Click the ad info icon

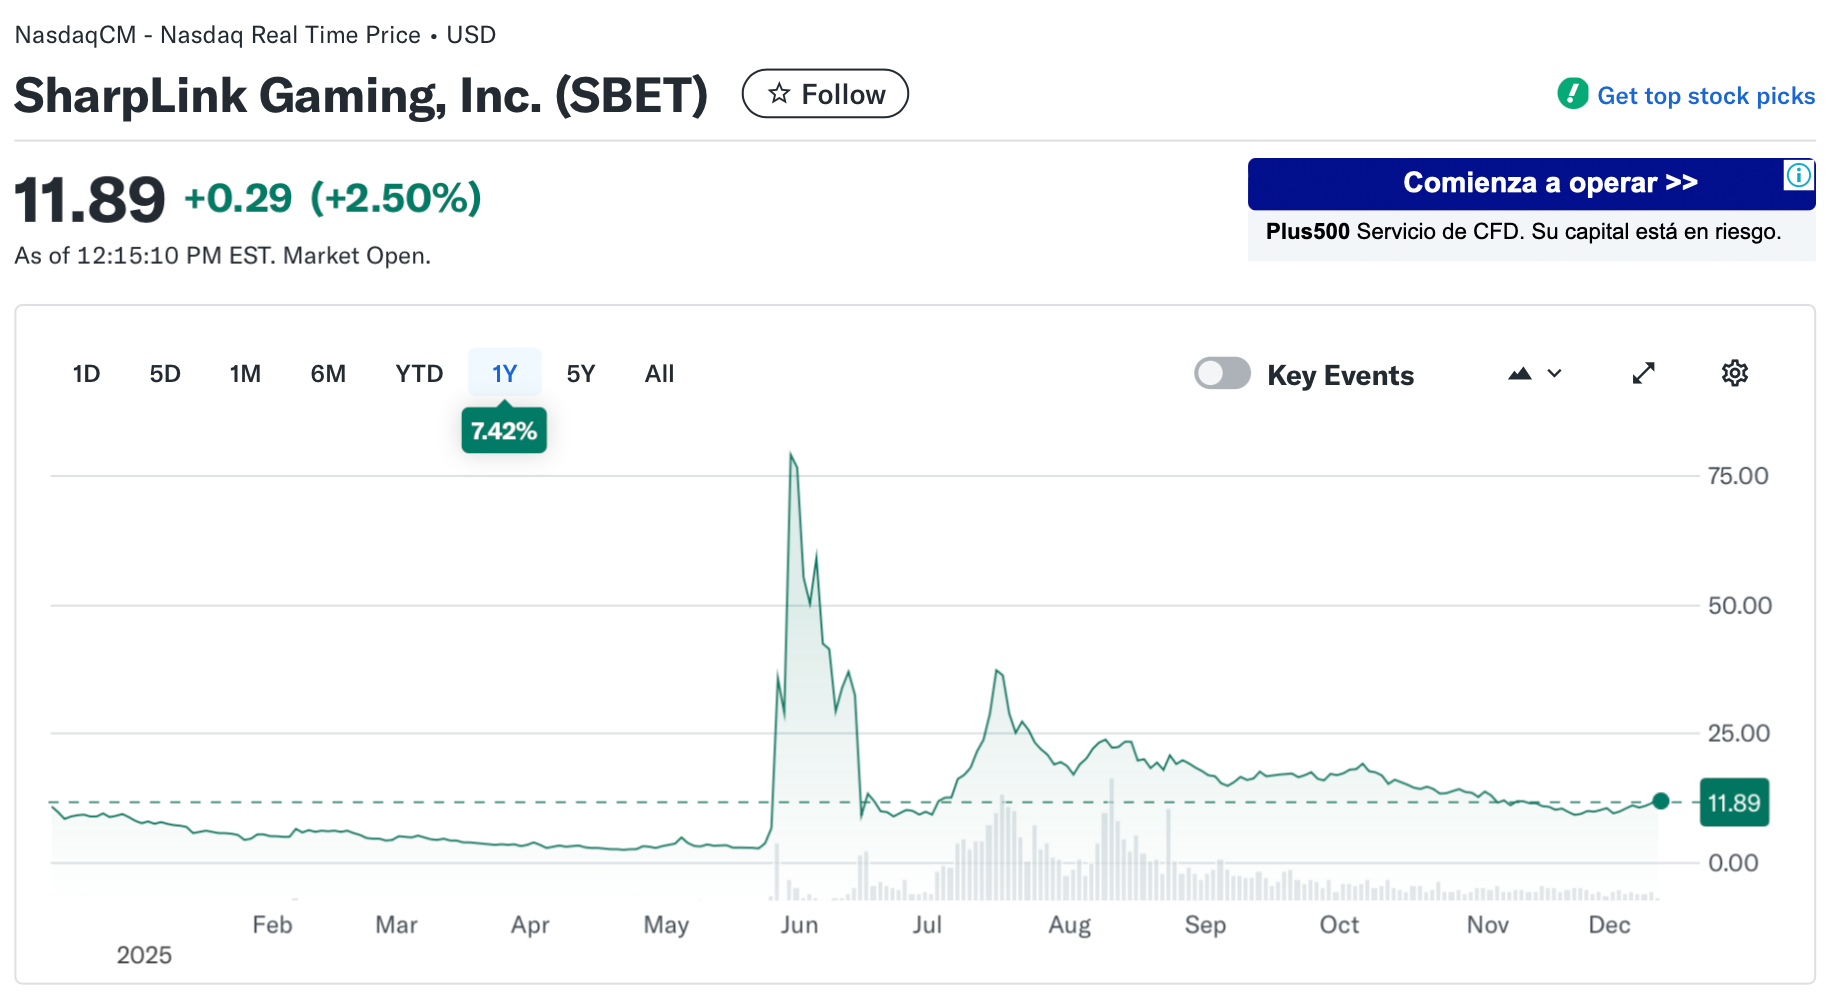click(1798, 176)
